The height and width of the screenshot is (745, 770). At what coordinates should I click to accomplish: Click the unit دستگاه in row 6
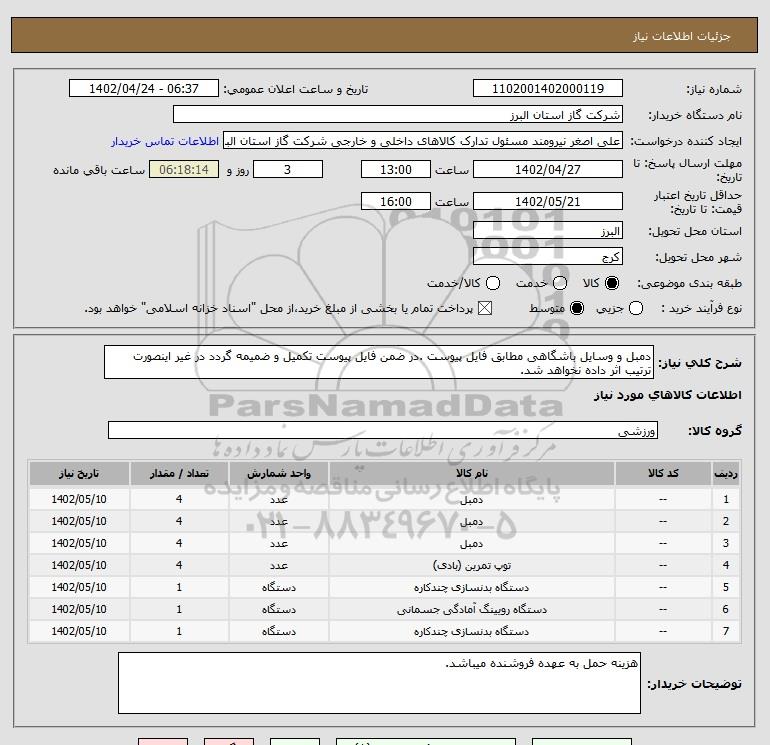click(279, 609)
